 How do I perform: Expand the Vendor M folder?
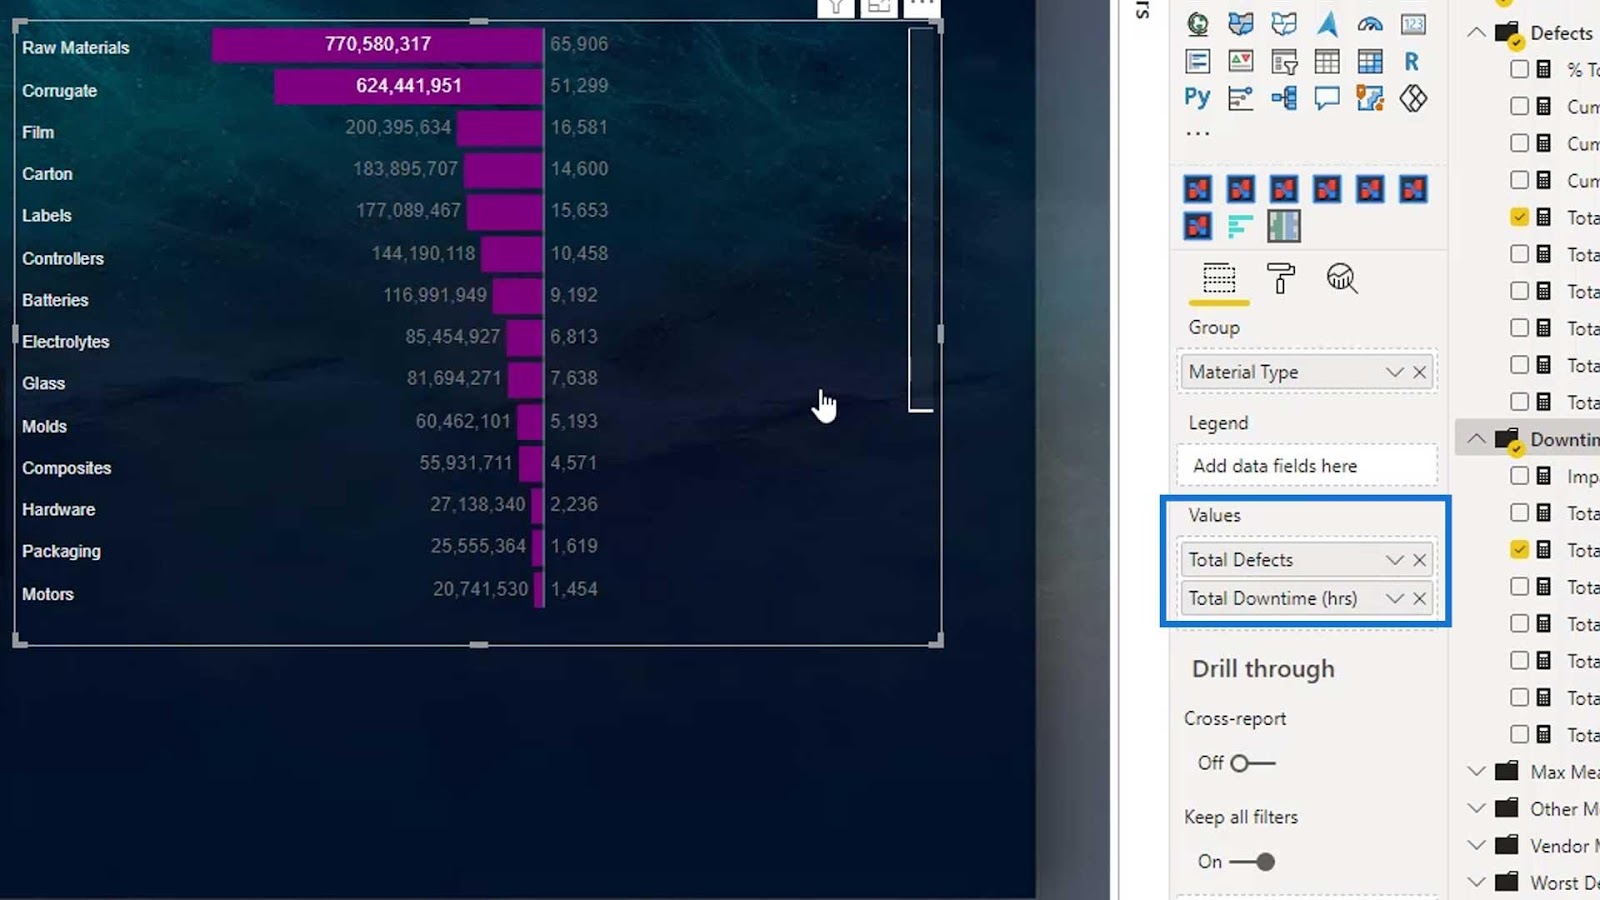coord(1476,845)
